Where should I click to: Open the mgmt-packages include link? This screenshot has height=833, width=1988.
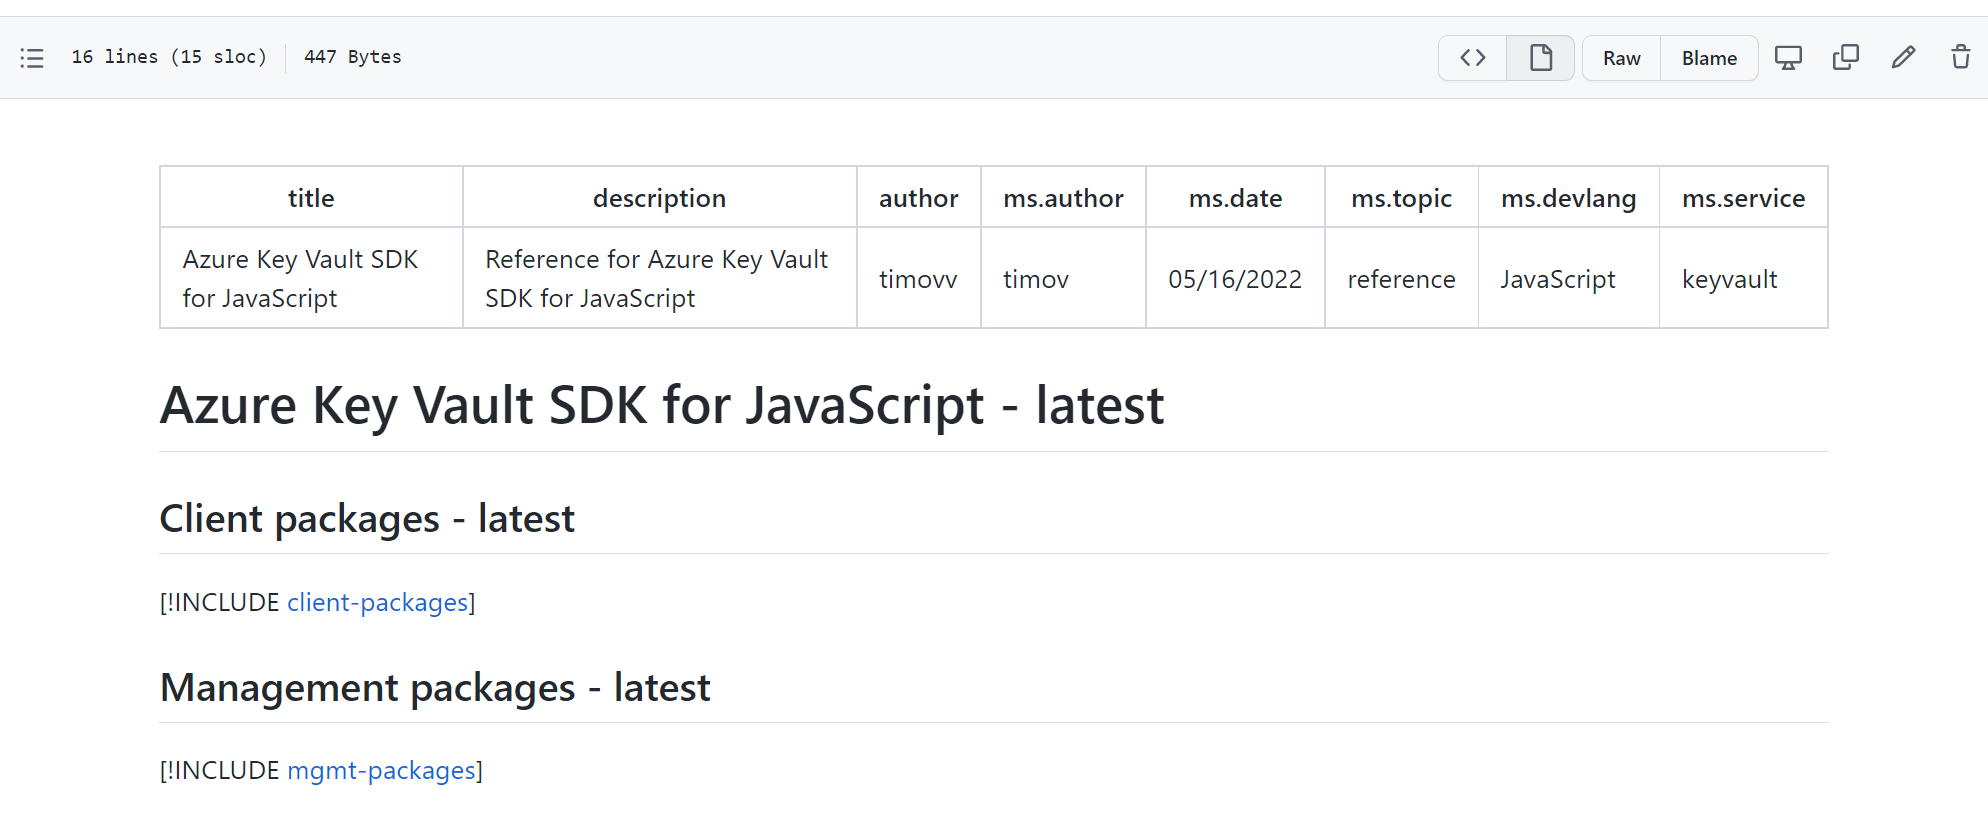(381, 770)
